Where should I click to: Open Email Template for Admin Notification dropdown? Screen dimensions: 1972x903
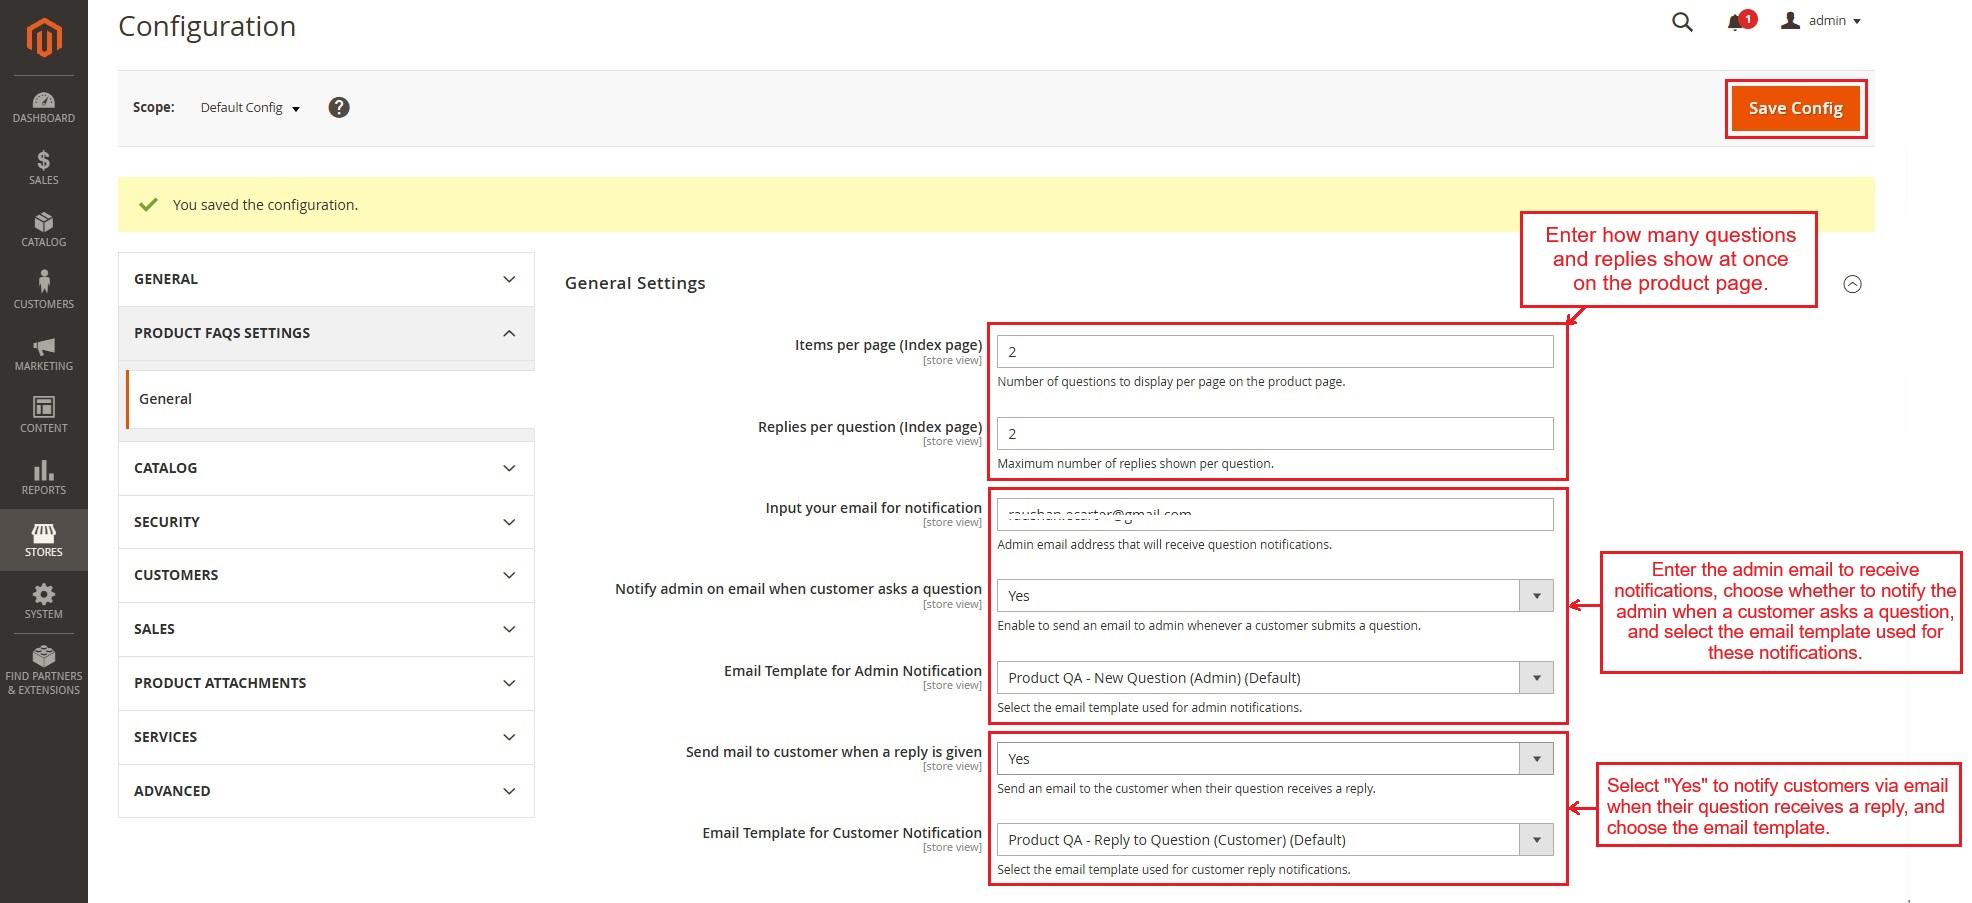[x=1274, y=678]
